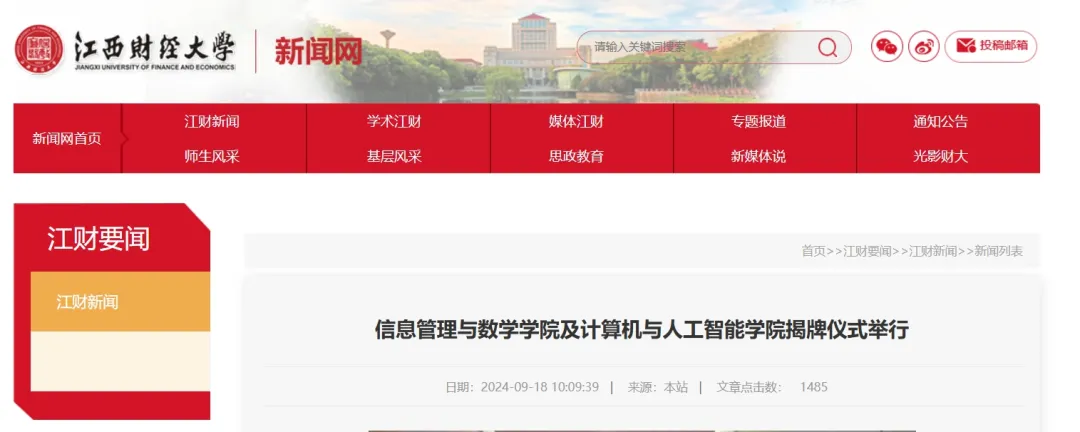
Task: Go to 思政教育 section
Action: [x=576, y=156]
